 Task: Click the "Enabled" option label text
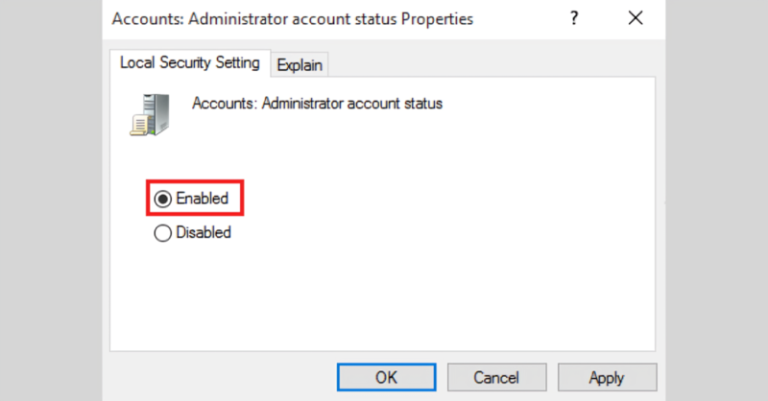[202, 199]
